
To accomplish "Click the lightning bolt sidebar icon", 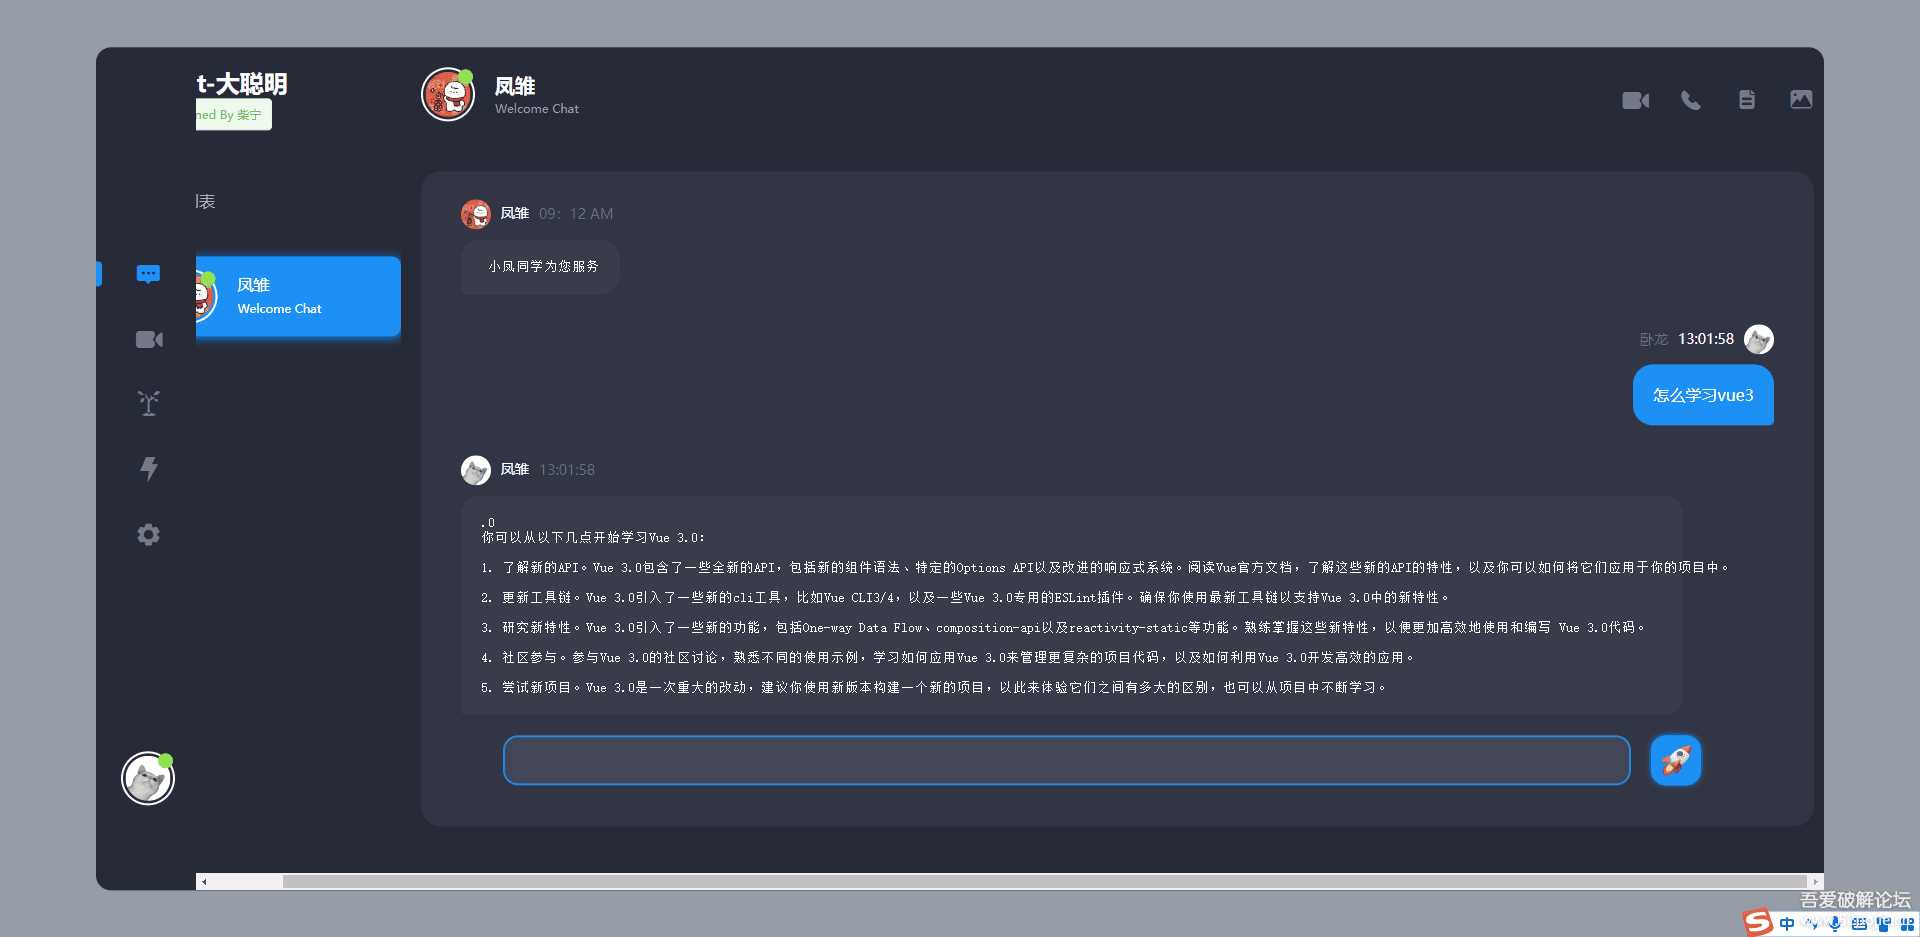I will point(148,468).
